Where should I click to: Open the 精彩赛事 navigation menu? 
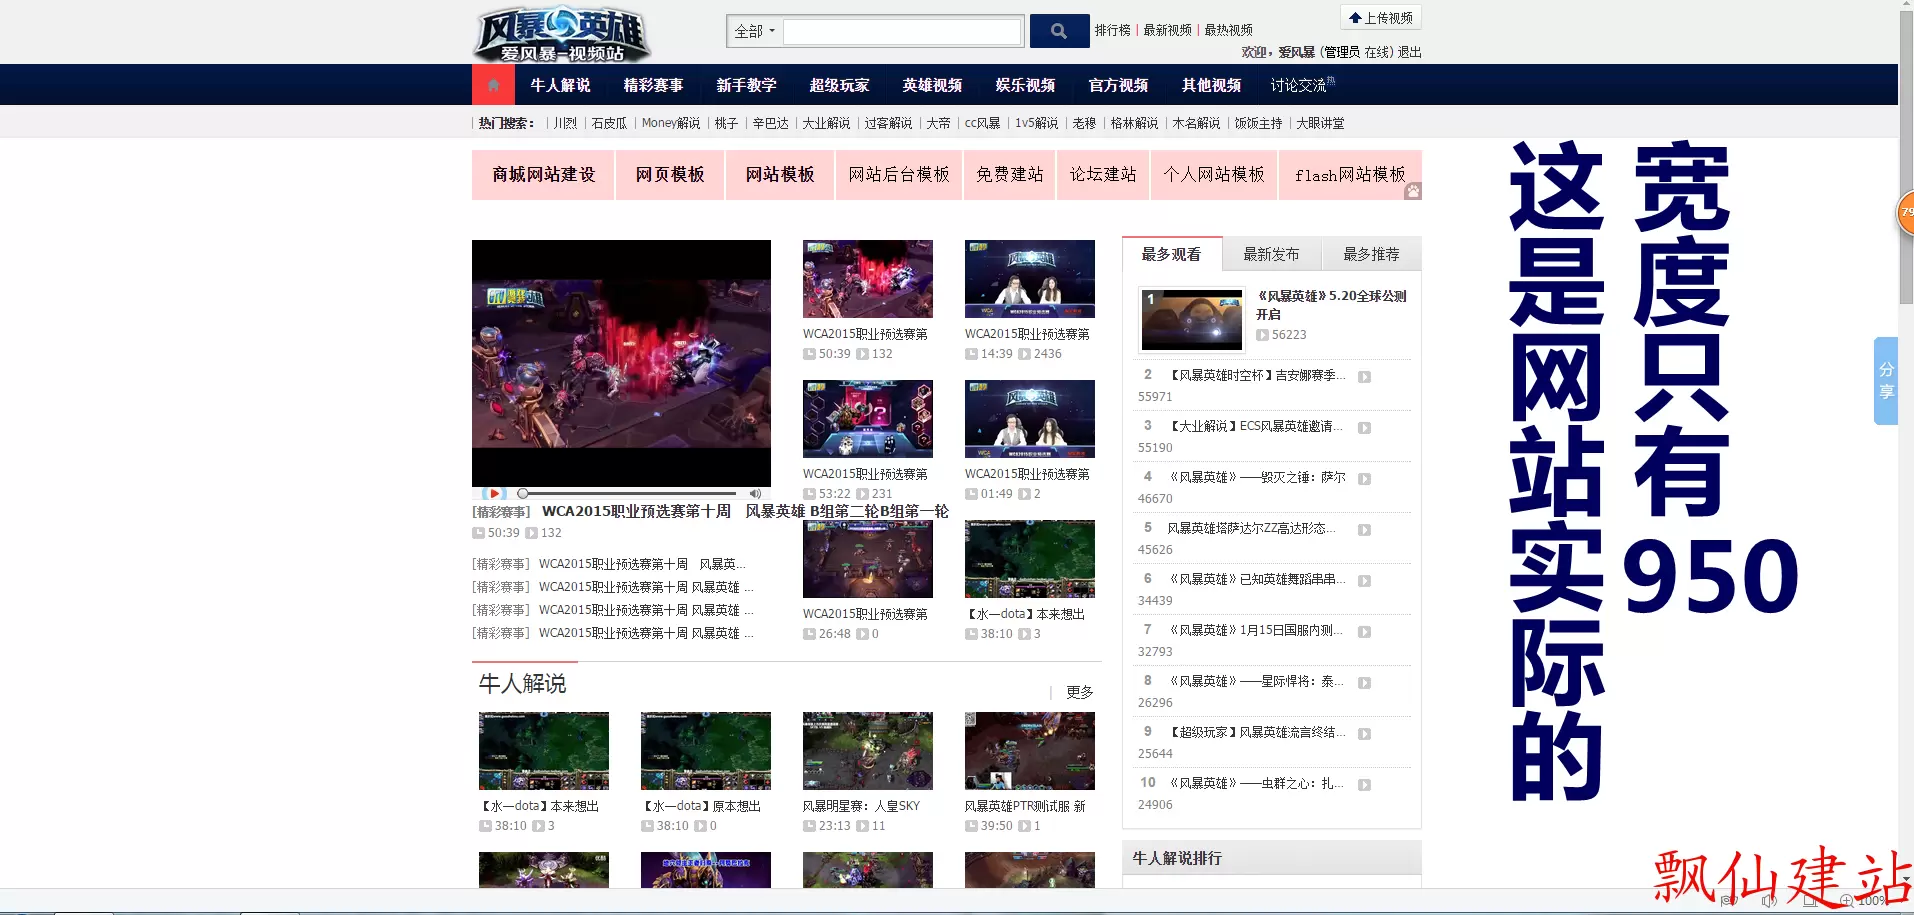[653, 85]
